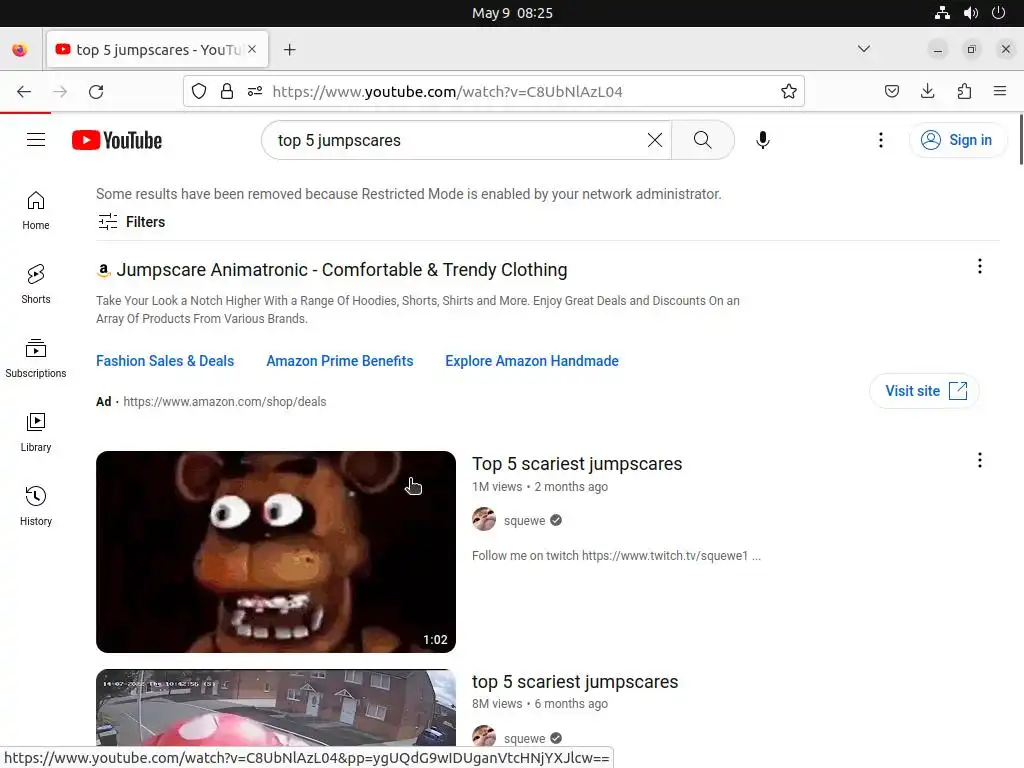Open network icon in top bar

942,13
